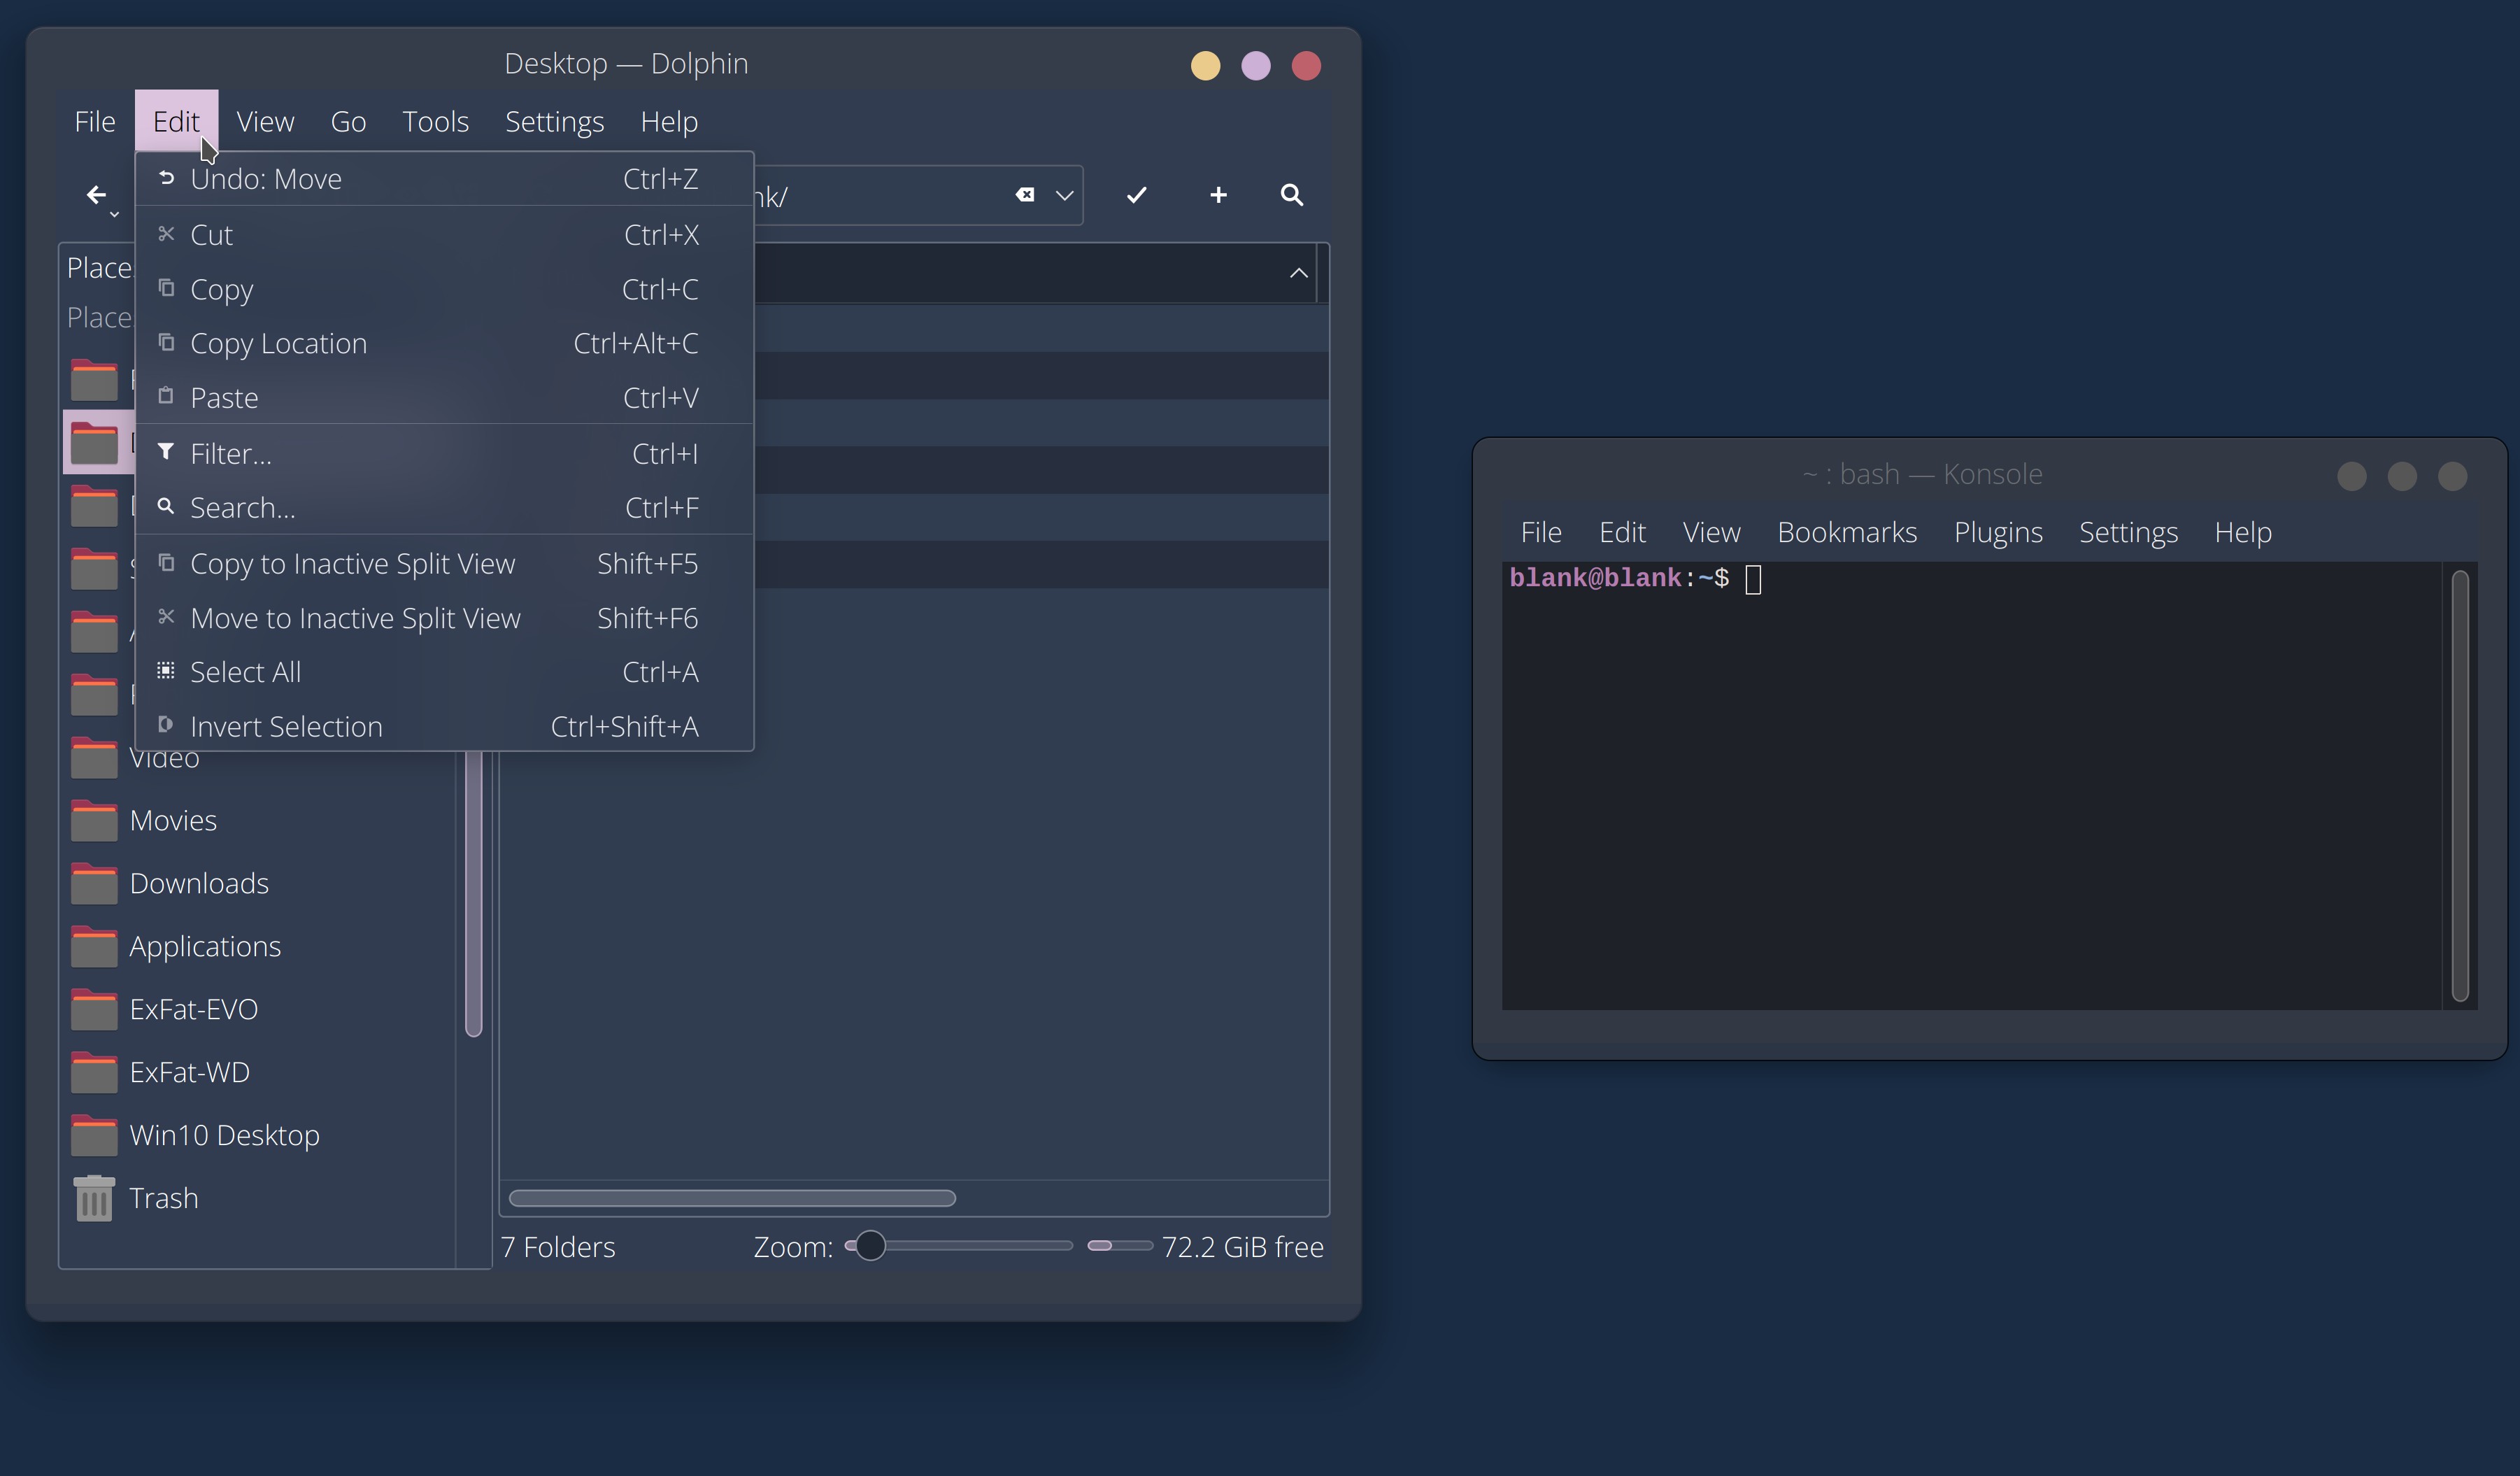The image size is (2520, 1476).
Task: Select Cut in the Edit menu
Action: 444,235
